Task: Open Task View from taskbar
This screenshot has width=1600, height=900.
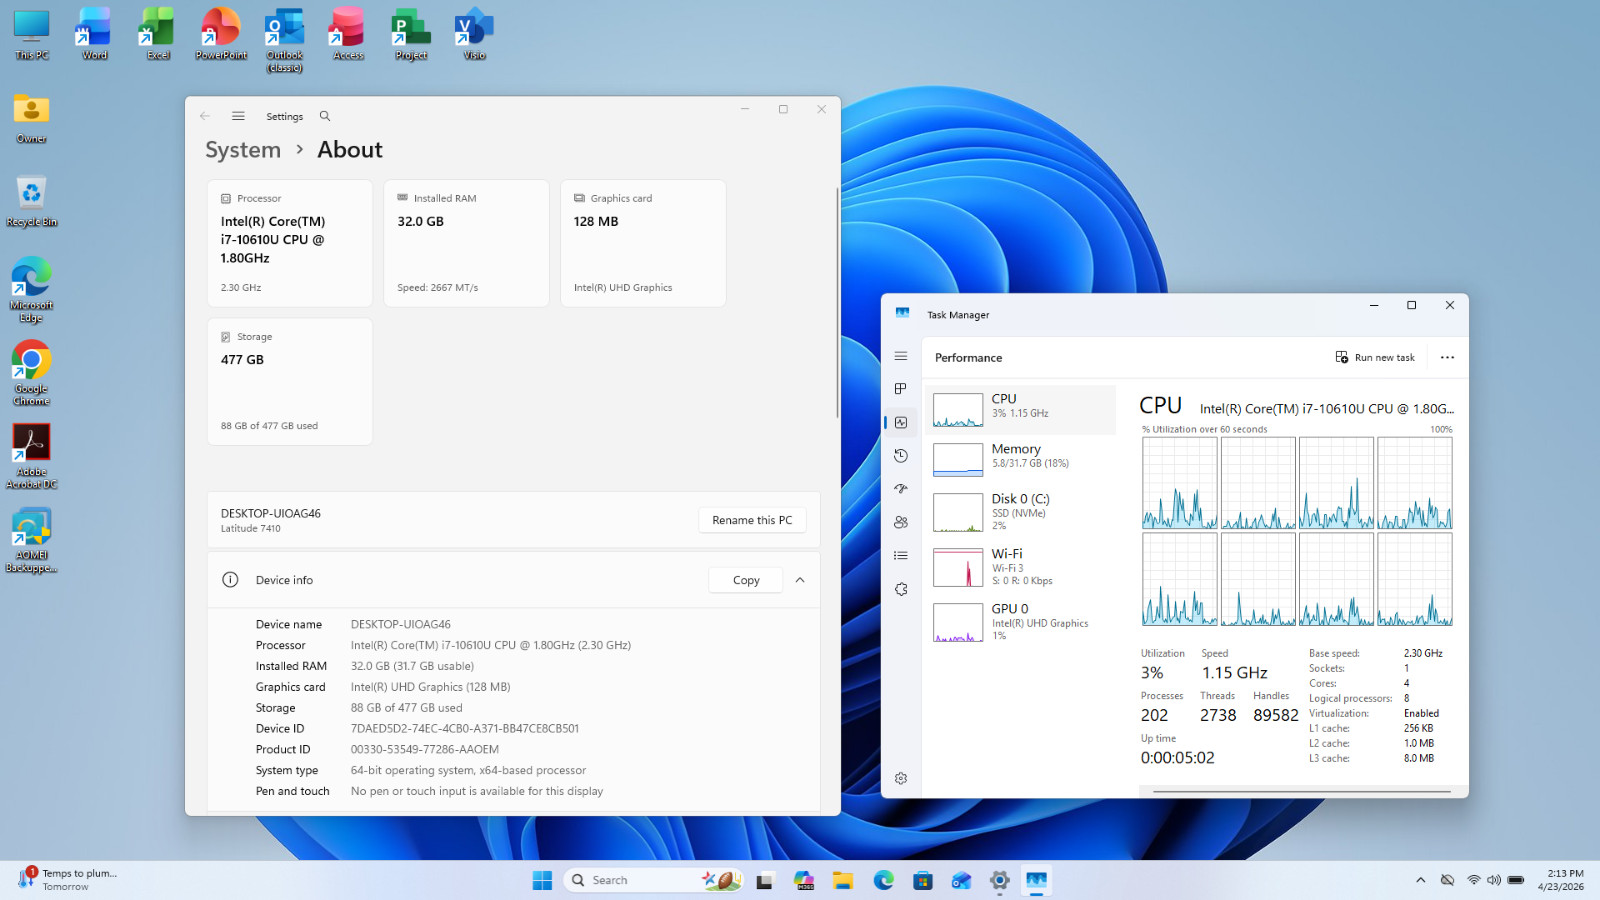Action: point(765,880)
